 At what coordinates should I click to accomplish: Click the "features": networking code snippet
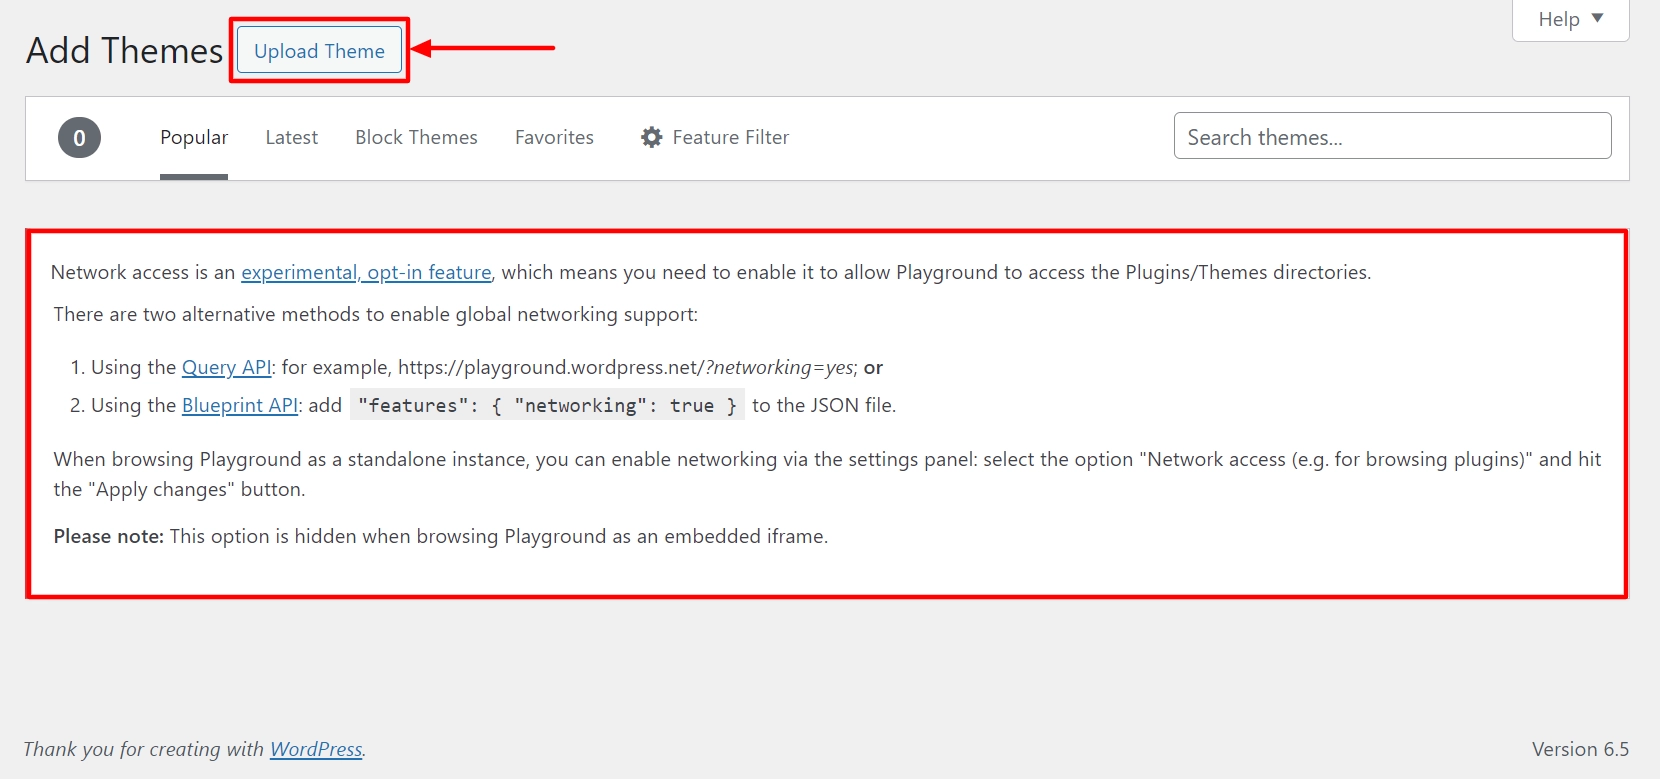pos(547,405)
